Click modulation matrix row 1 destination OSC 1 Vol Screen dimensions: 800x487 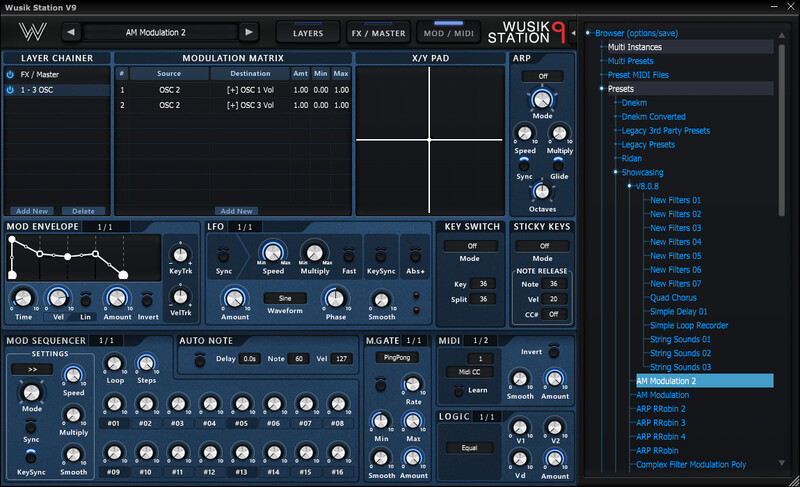pos(250,90)
